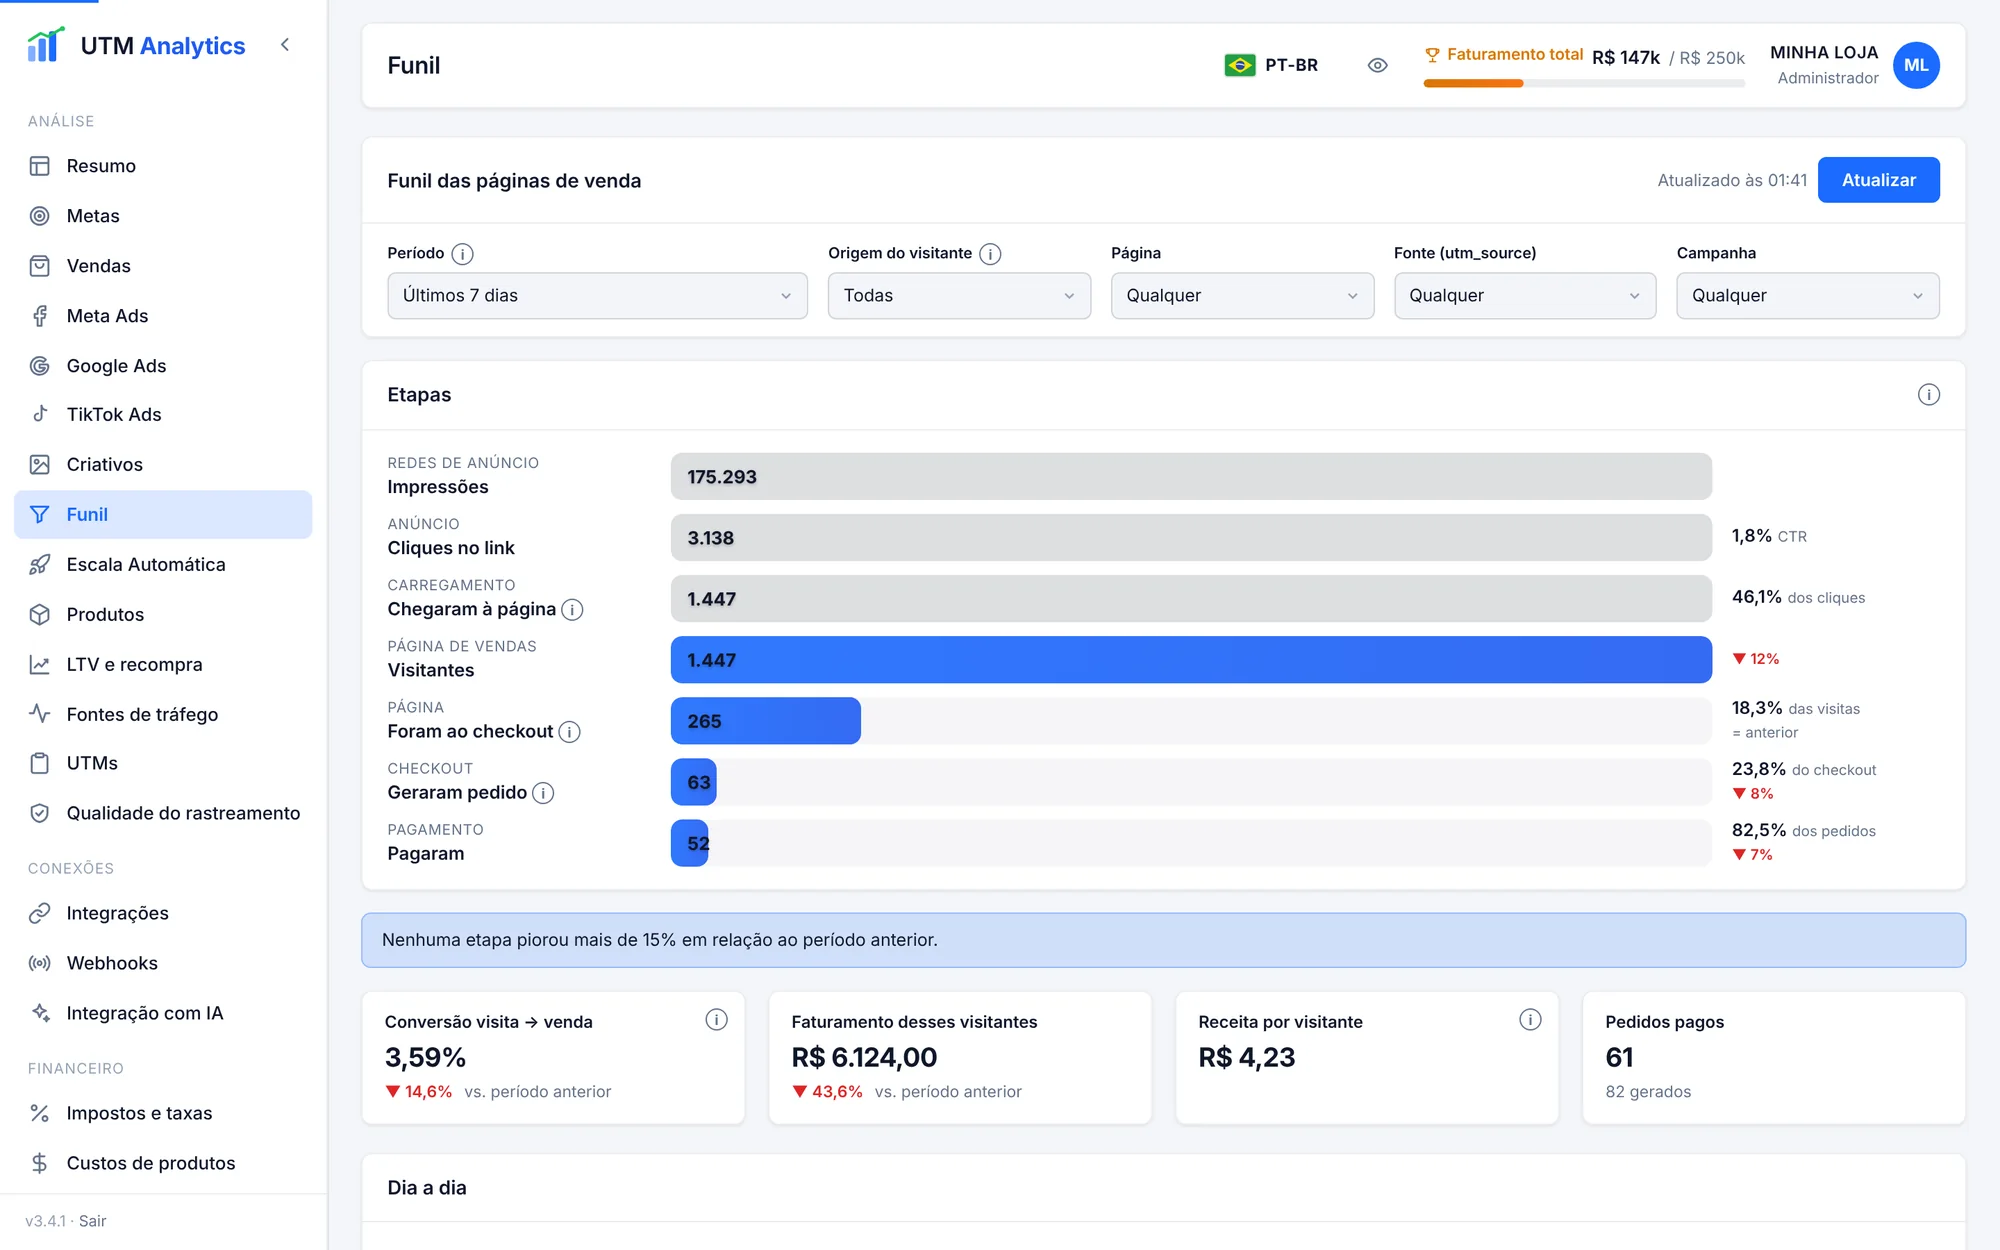Click info icon next to Origem do visitante
This screenshot has height=1250, width=2000.
(x=990, y=254)
